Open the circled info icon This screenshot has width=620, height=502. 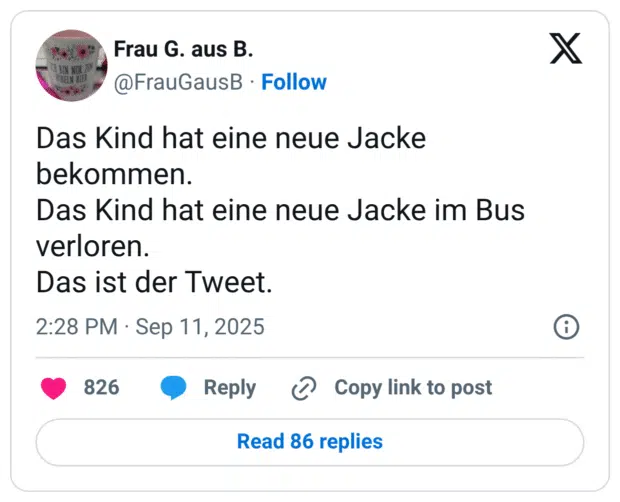pyautogui.click(x=566, y=327)
